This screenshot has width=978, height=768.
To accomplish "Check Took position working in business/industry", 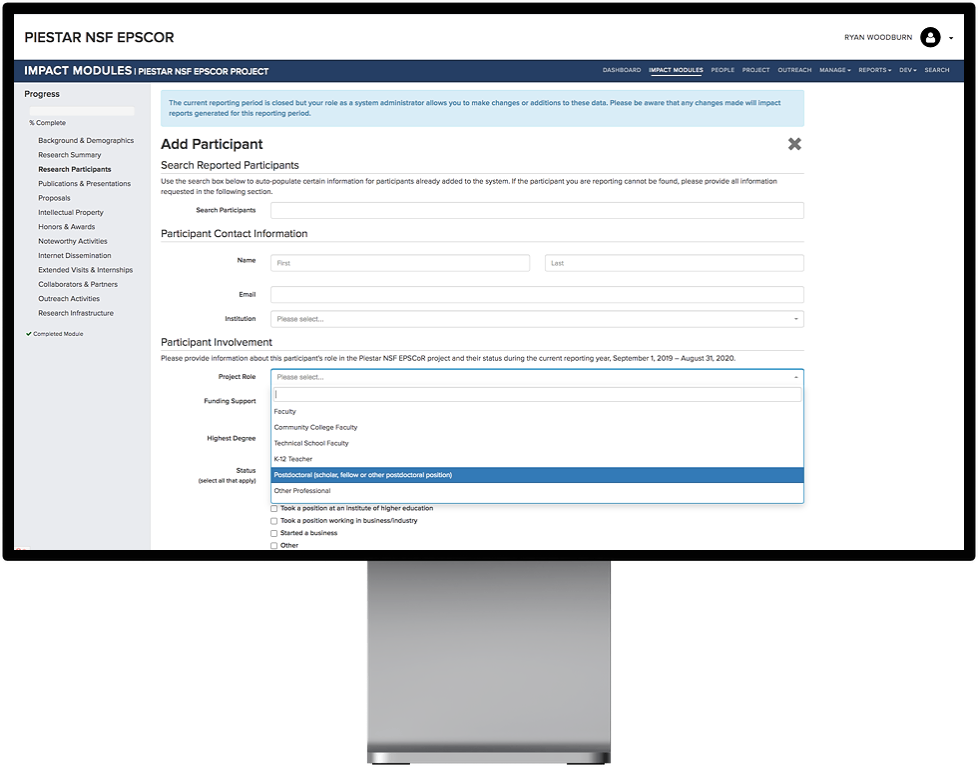I will (274, 521).
